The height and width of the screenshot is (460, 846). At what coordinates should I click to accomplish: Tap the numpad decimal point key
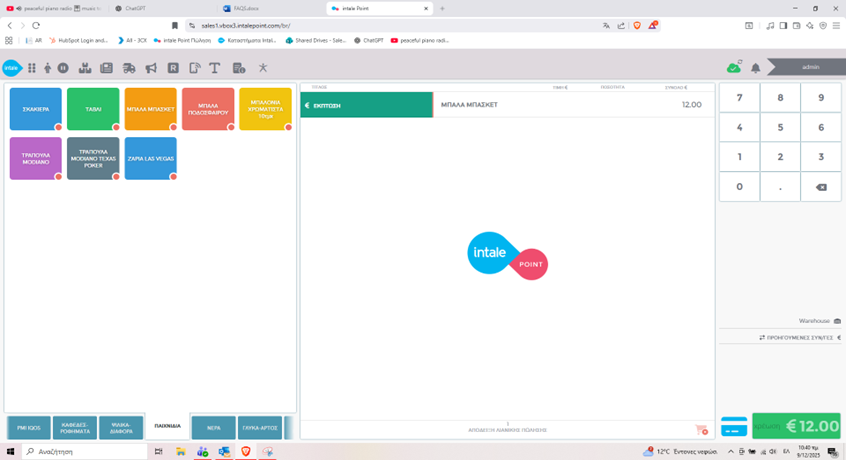click(780, 187)
